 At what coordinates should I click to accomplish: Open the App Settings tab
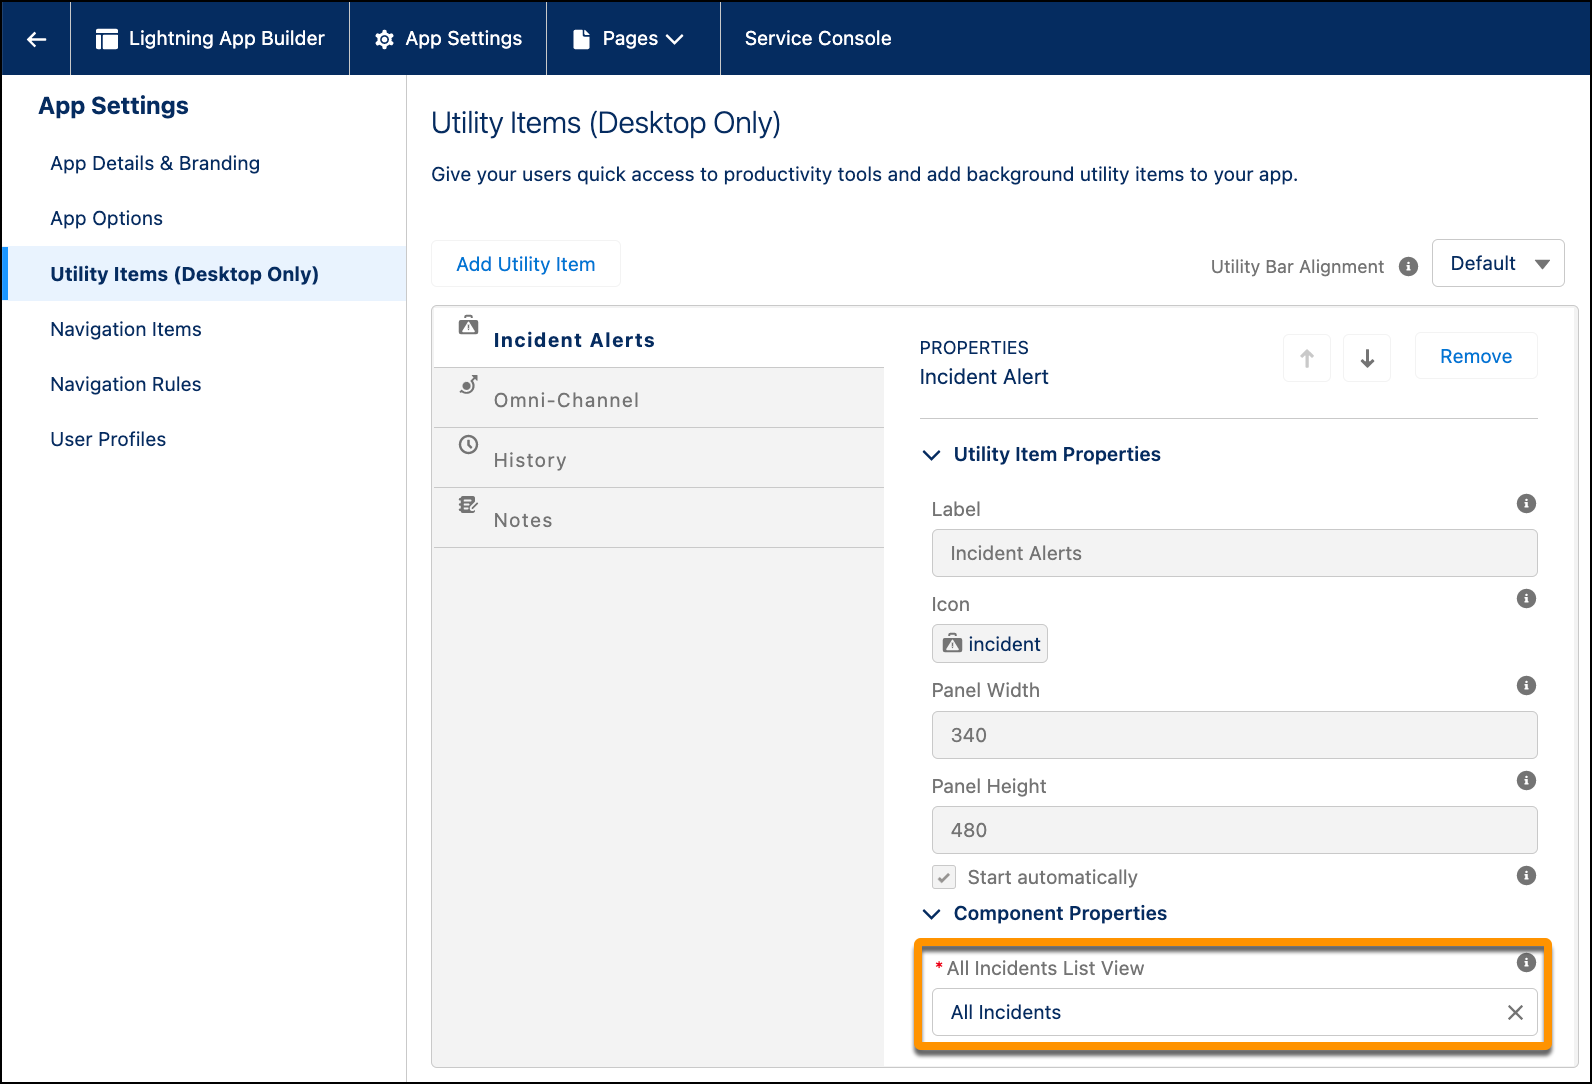(x=448, y=39)
